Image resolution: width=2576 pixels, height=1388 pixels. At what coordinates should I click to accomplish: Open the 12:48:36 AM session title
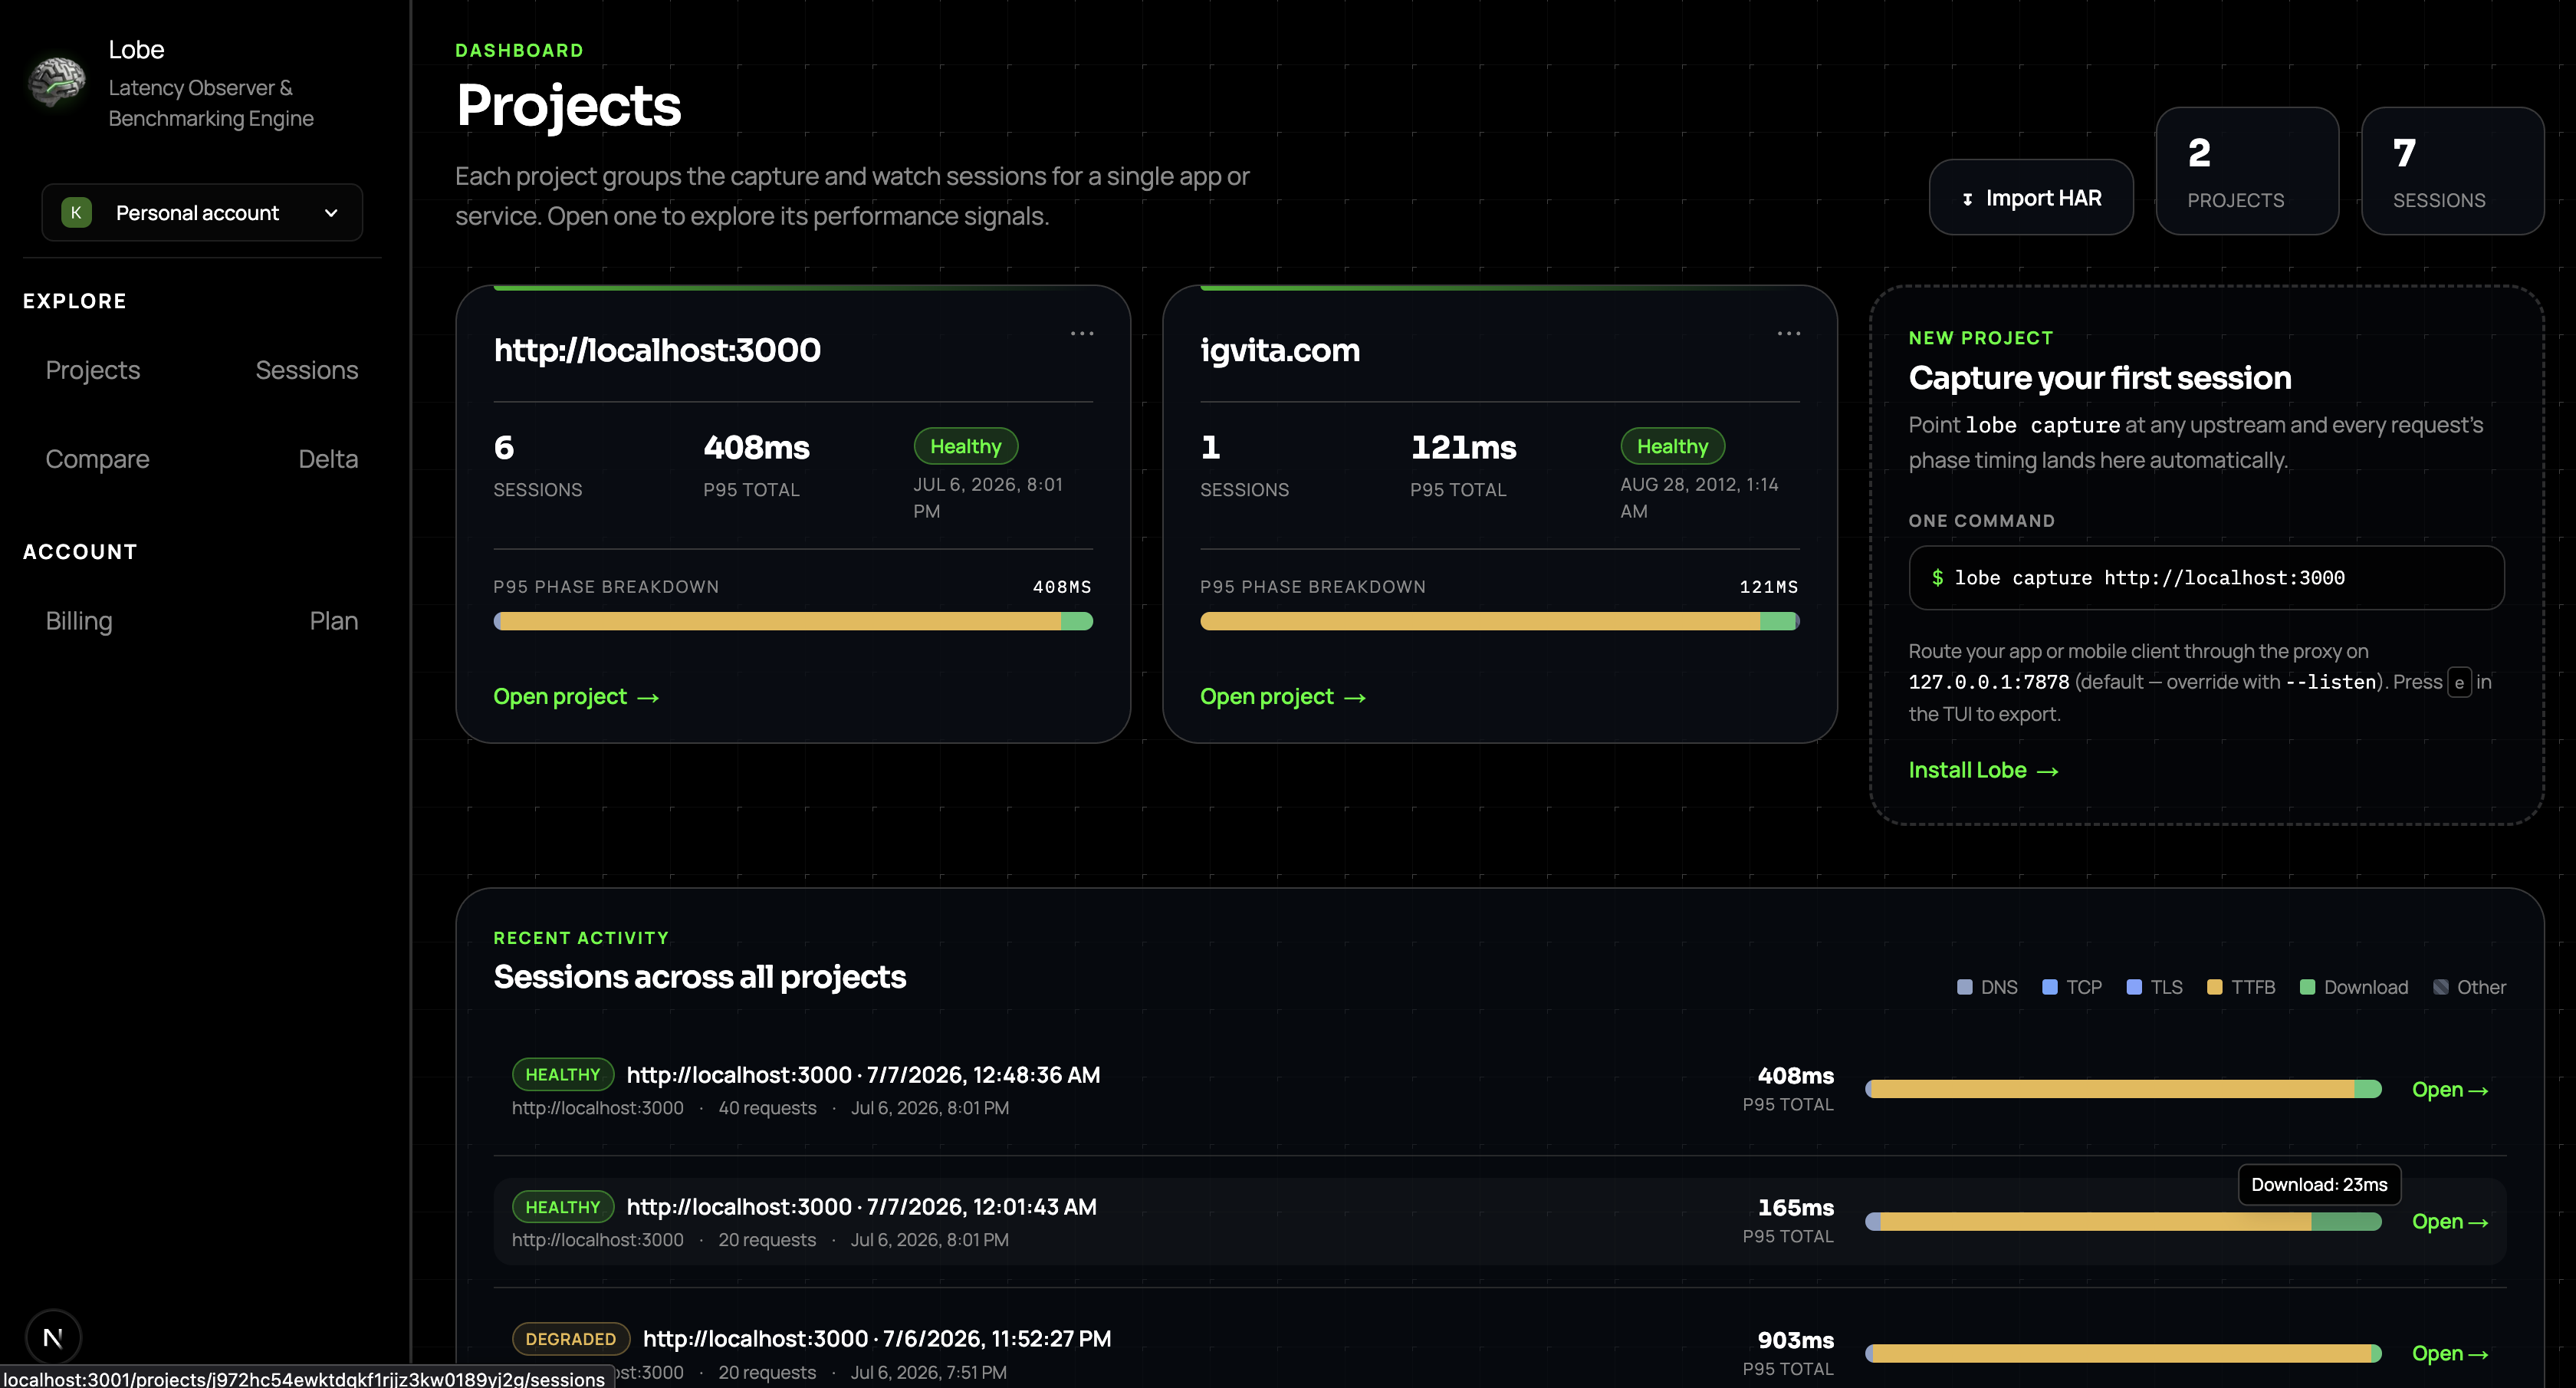(x=863, y=1075)
